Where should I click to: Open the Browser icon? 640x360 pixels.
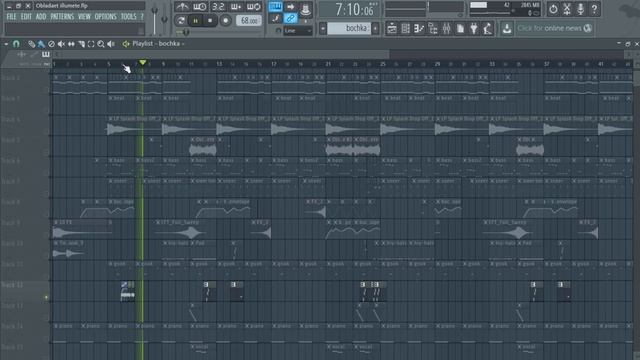[433, 29]
